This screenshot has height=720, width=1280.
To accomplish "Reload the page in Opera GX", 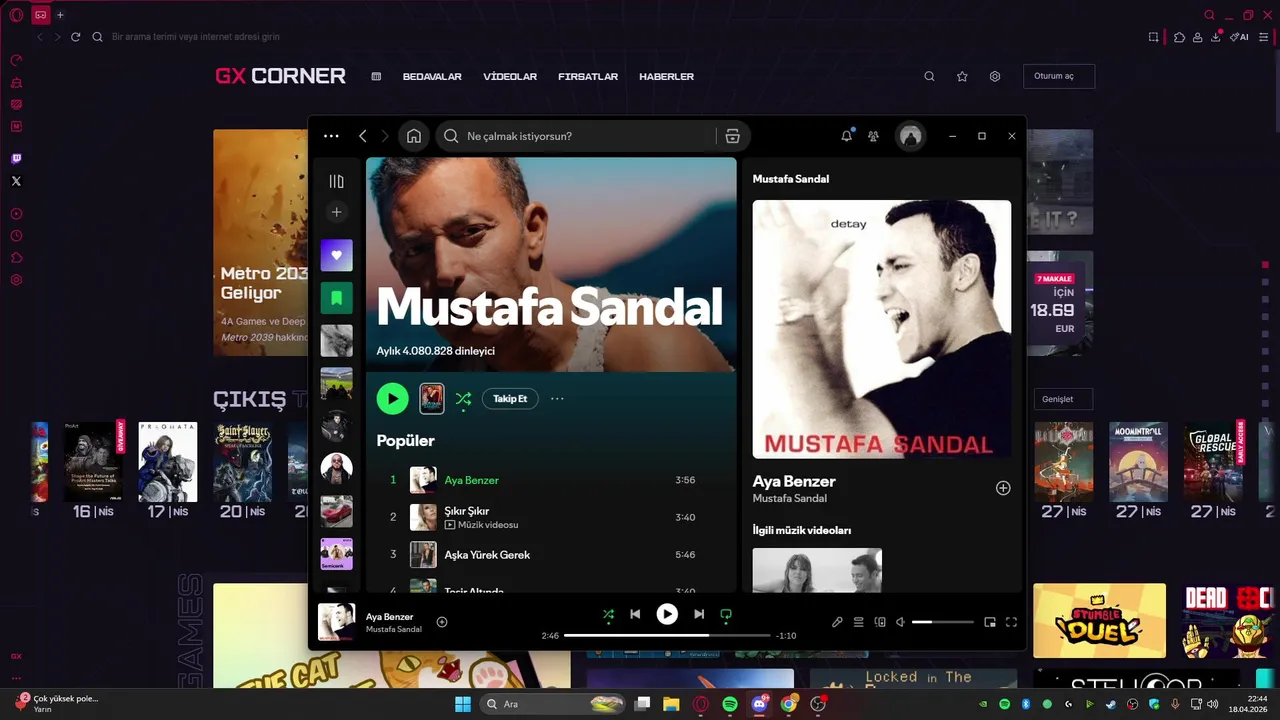I will 75,37.
